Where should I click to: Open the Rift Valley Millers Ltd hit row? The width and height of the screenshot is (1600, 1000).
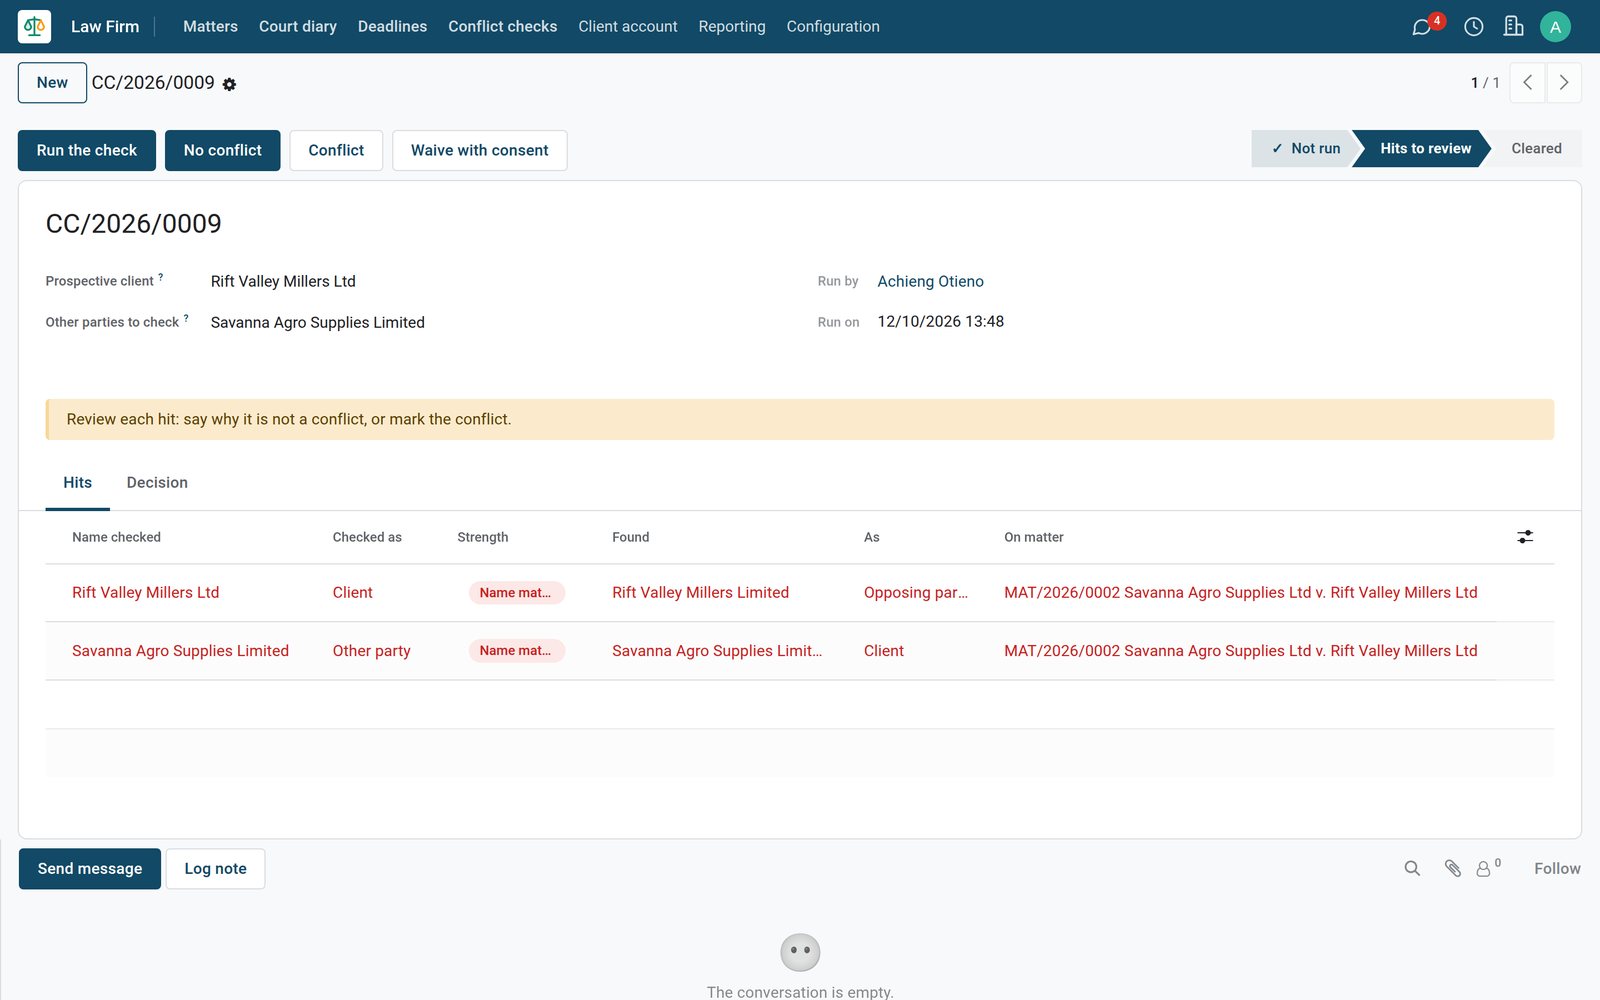(799, 593)
